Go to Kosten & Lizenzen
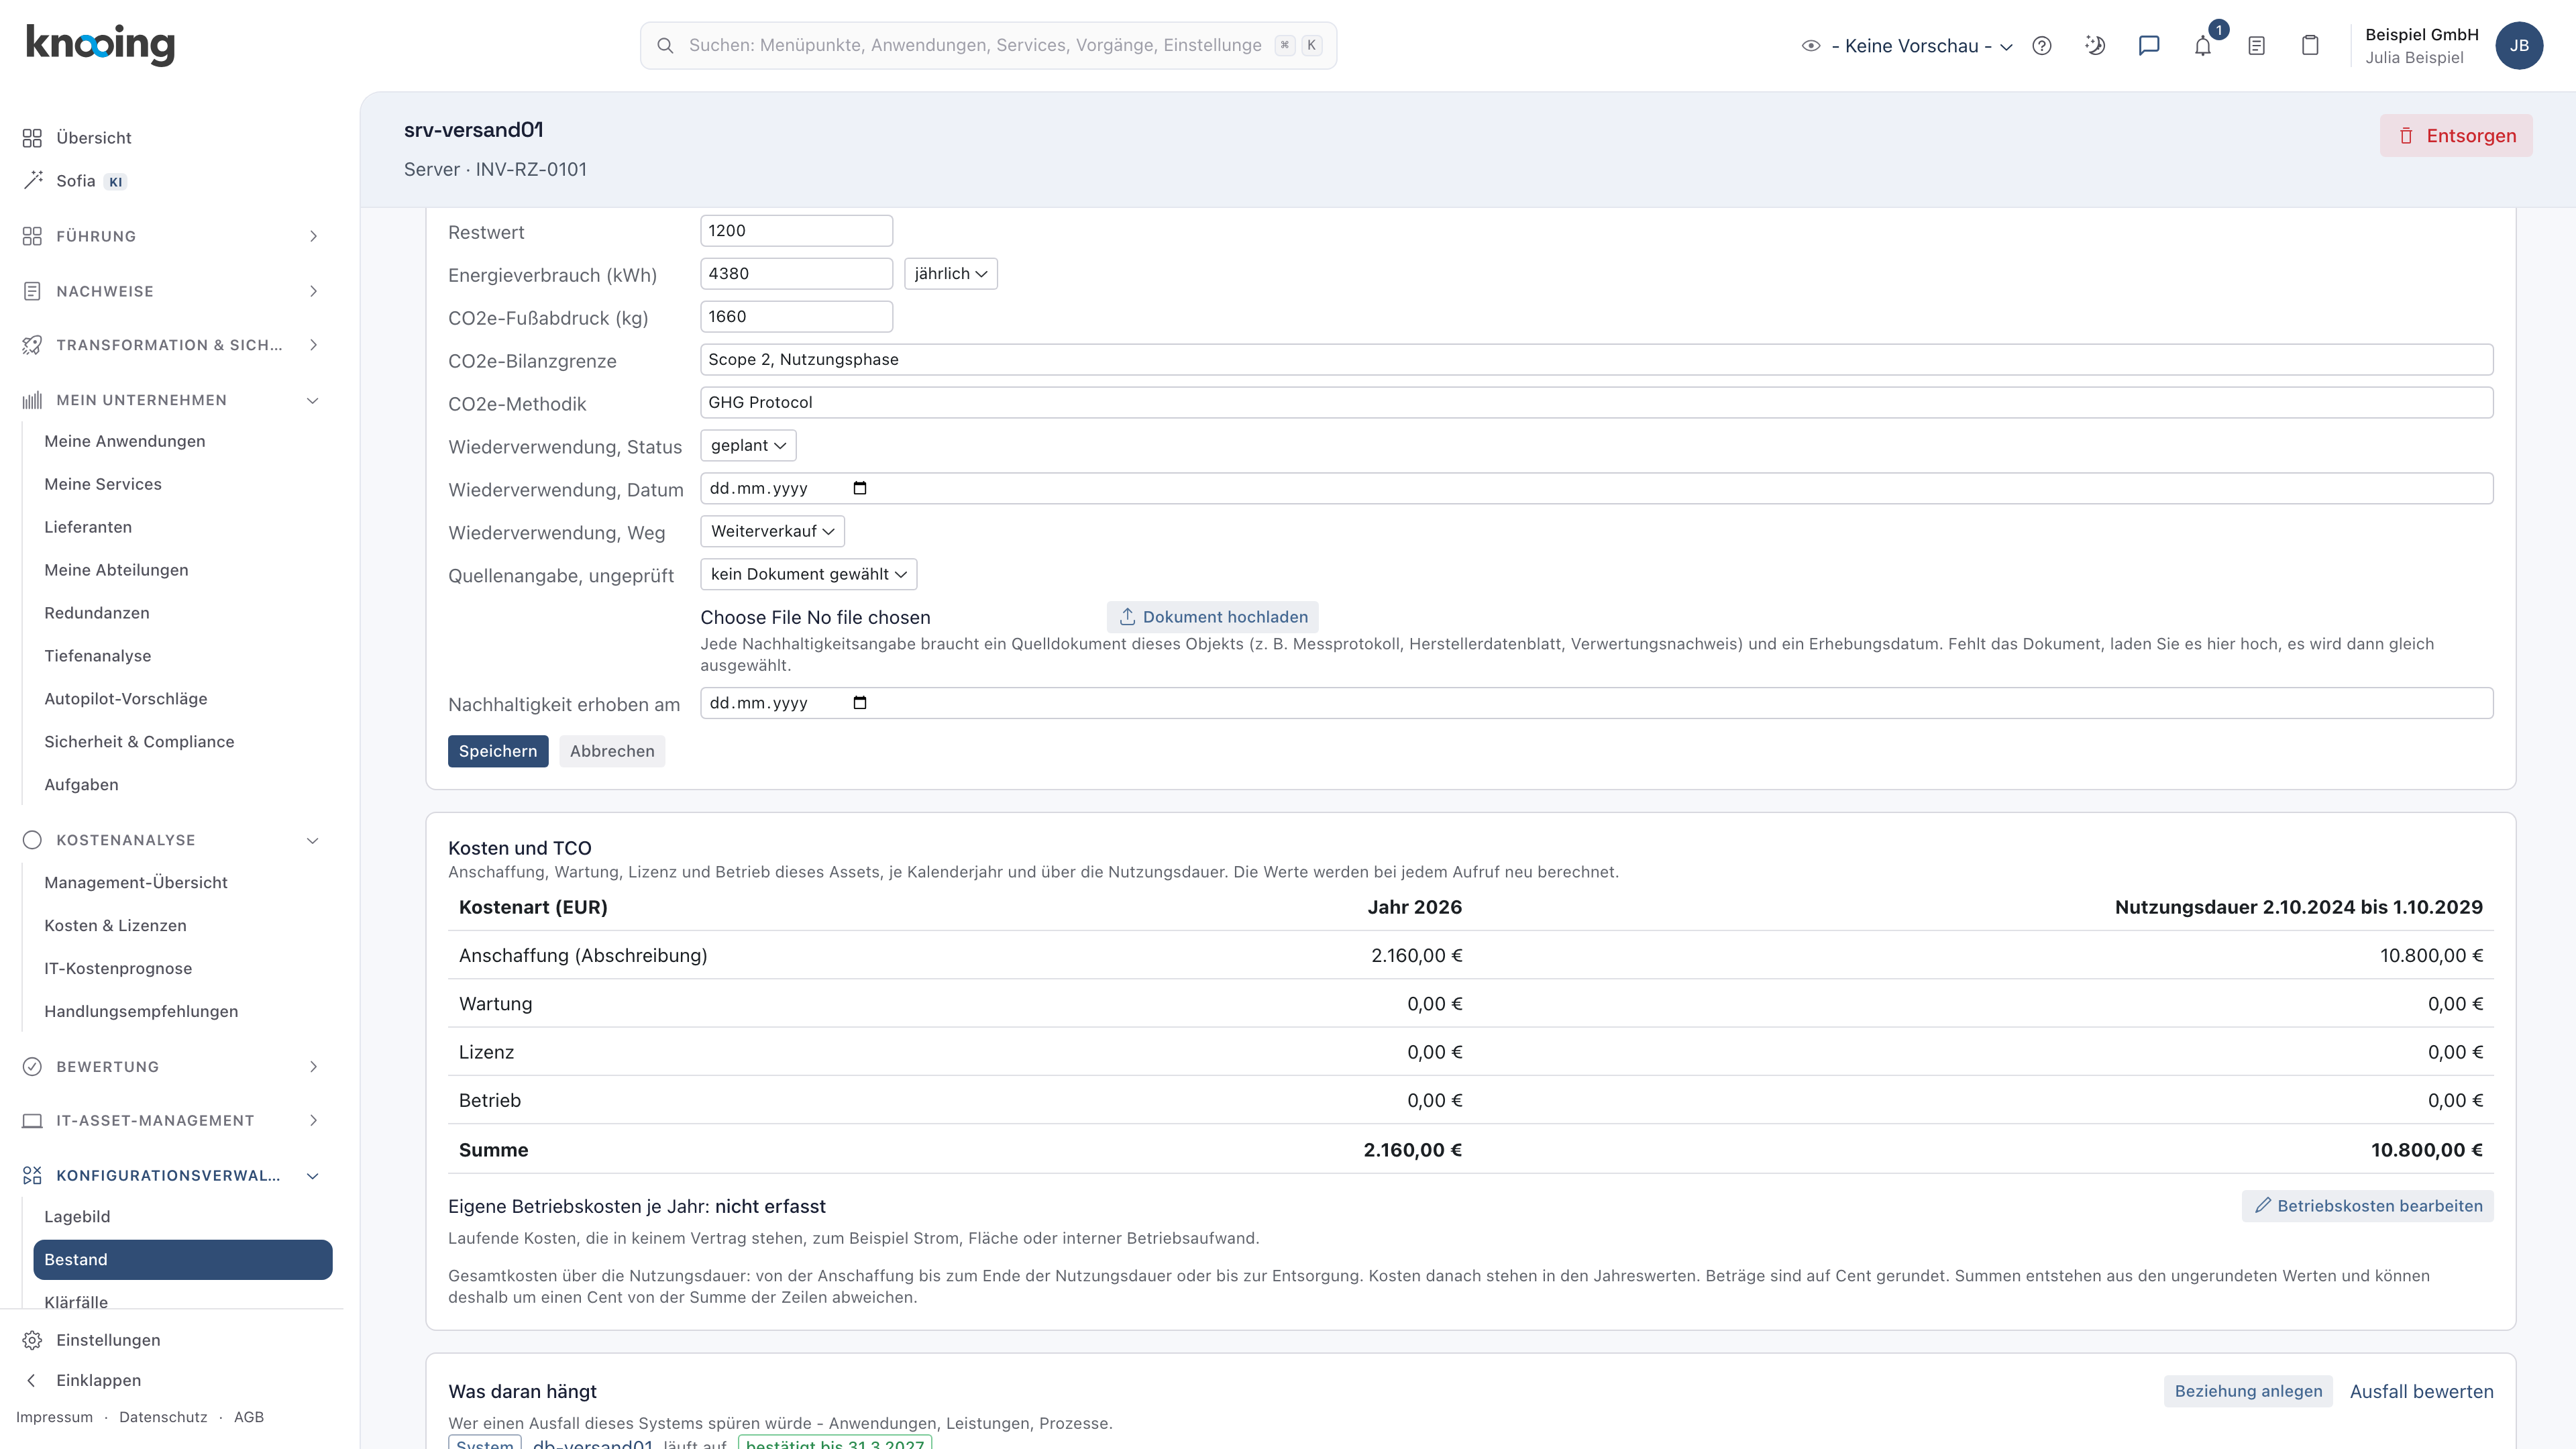Viewport: 2576px width, 1449px height. click(115, 926)
